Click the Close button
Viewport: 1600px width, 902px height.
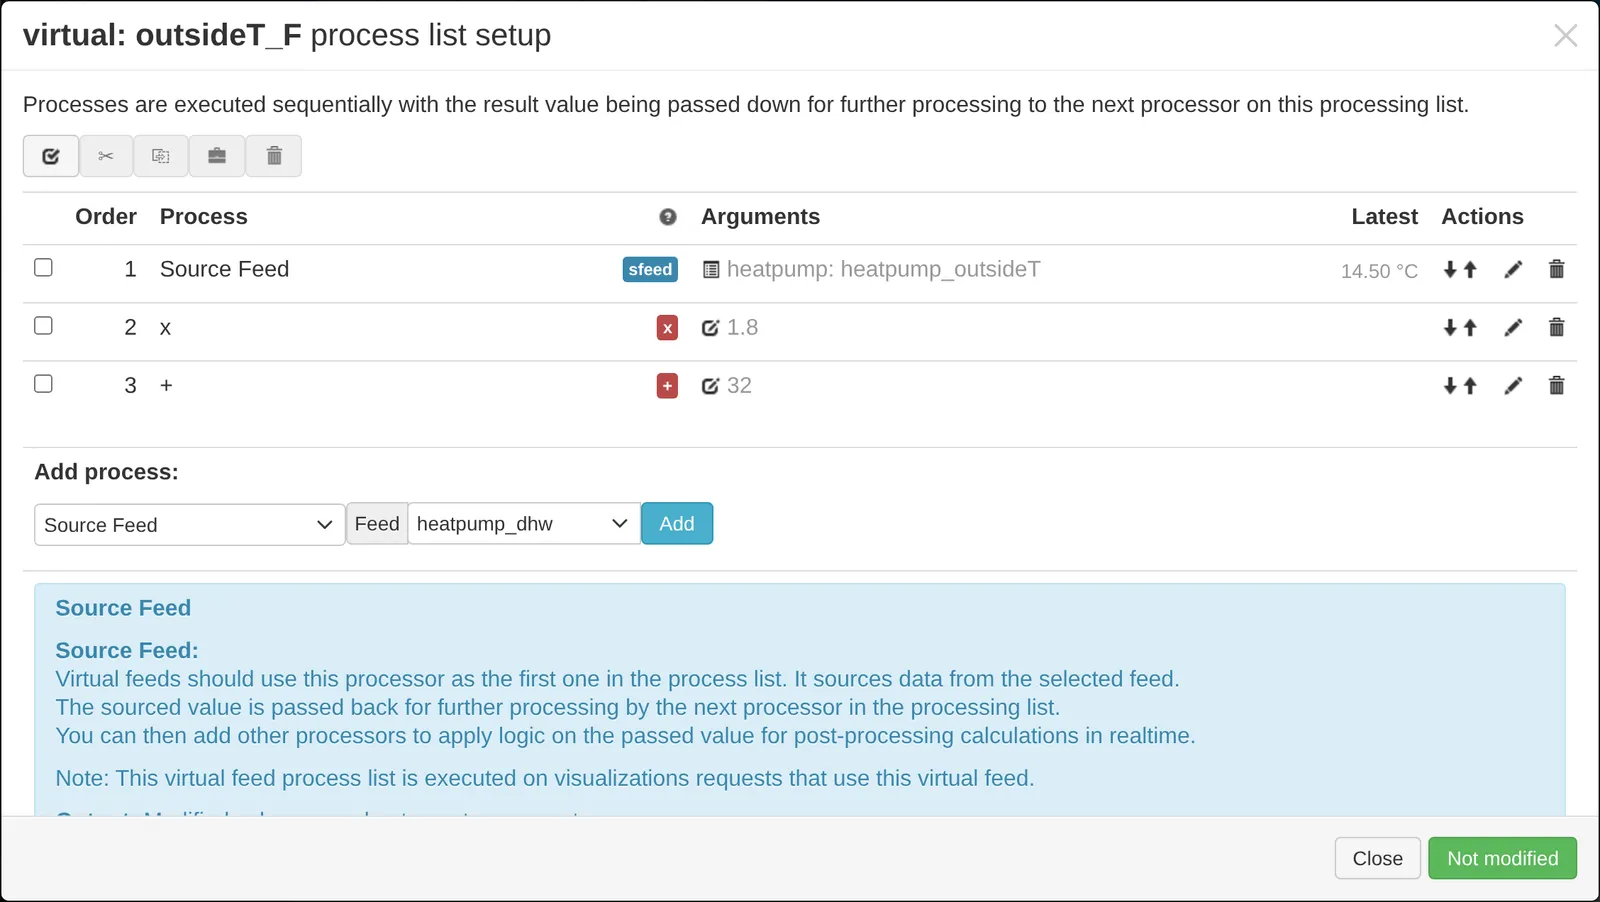click(1377, 858)
